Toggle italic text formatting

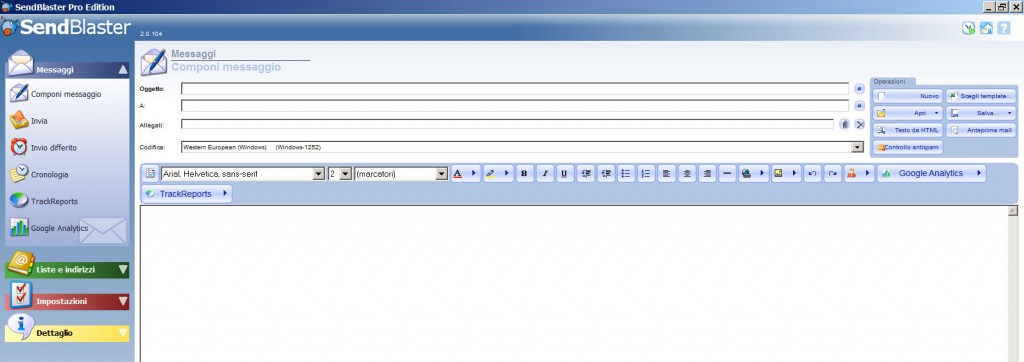coord(545,174)
